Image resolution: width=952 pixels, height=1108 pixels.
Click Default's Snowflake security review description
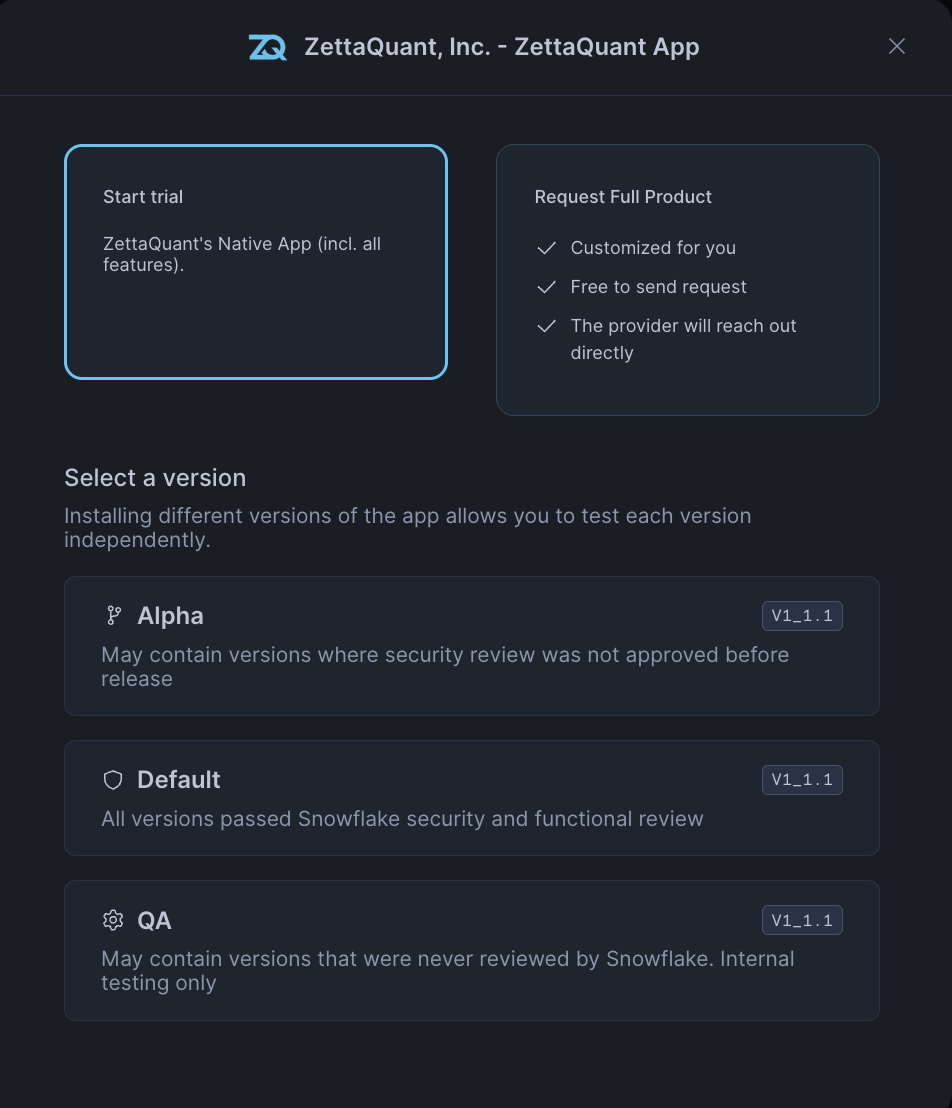pyautogui.click(x=402, y=819)
